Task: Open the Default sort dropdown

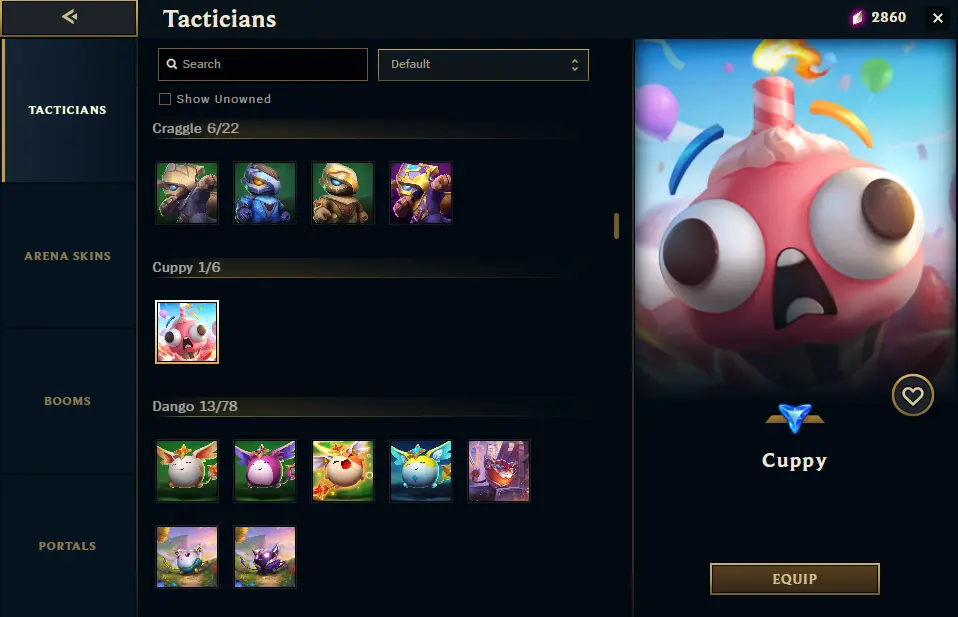Action: (x=483, y=65)
